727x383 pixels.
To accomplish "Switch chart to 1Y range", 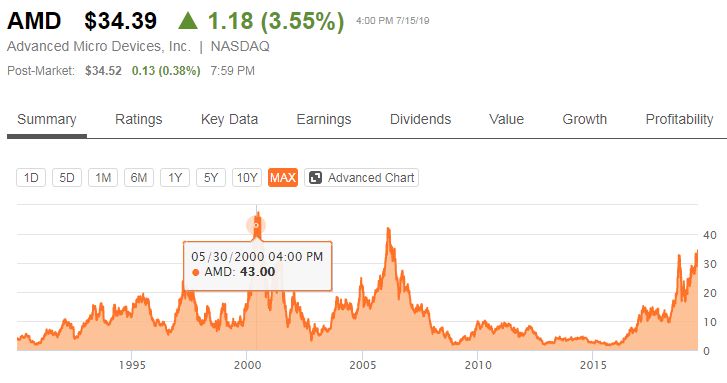I will tap(175, 178).
